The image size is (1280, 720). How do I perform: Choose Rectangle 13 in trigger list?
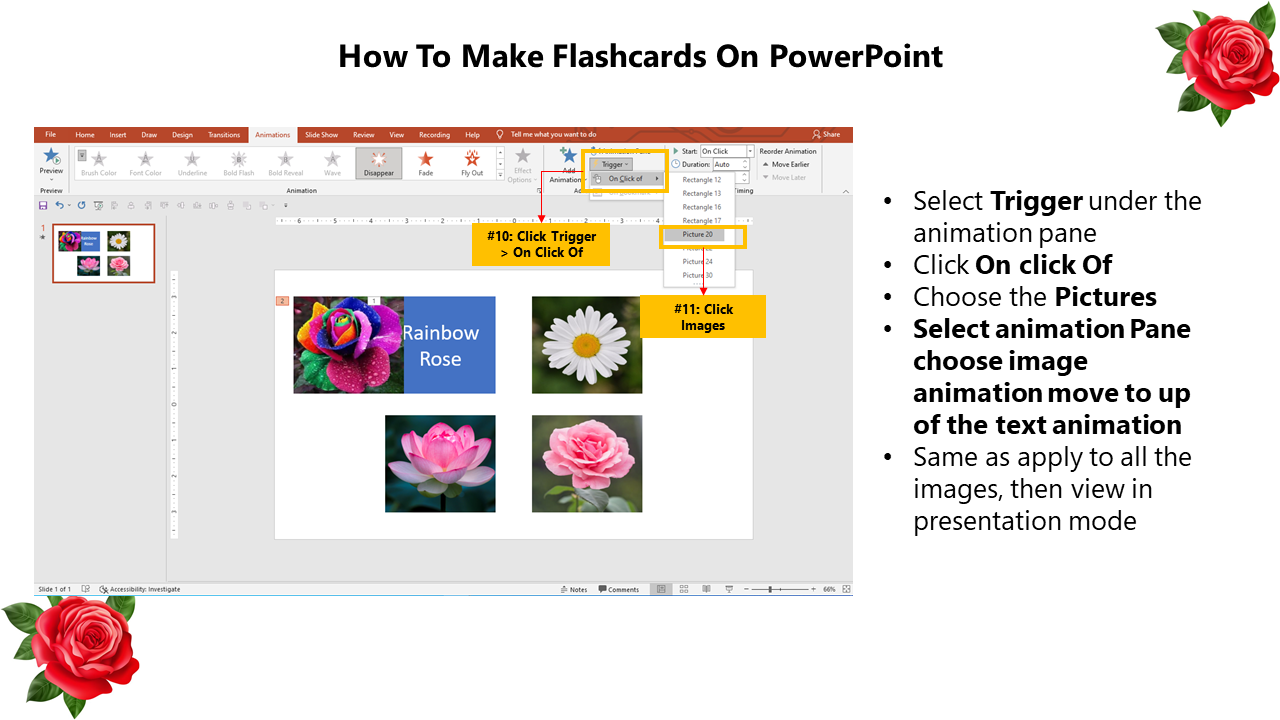701,193
